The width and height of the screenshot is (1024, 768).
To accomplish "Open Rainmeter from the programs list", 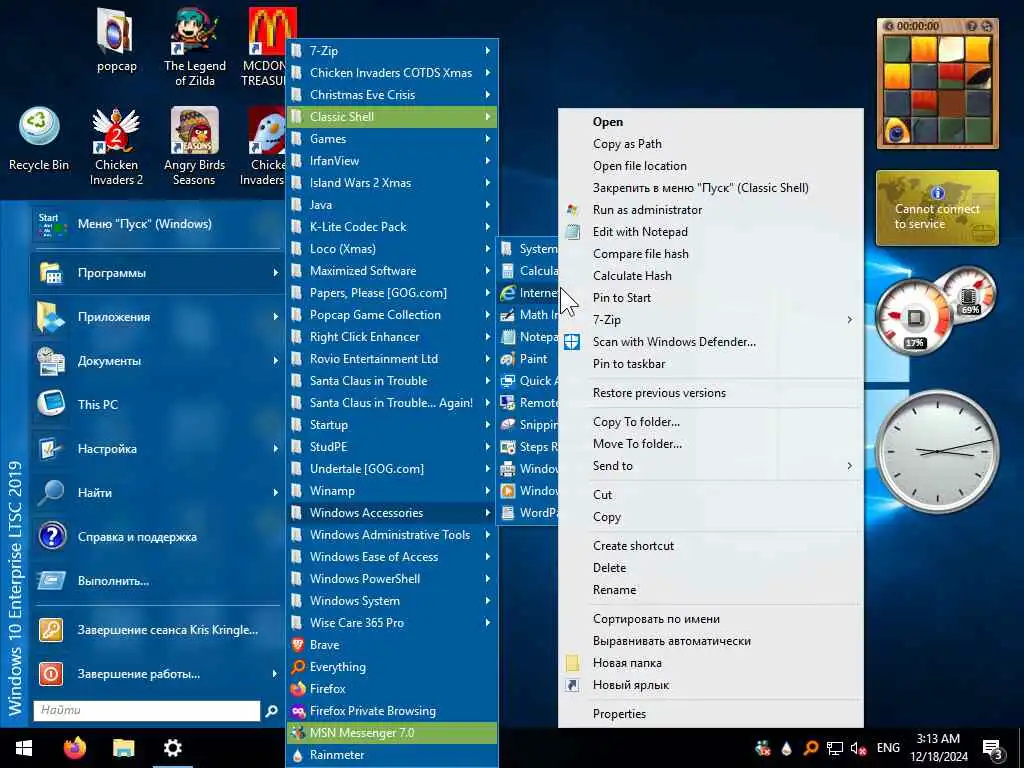I will [x=392, y=754].
